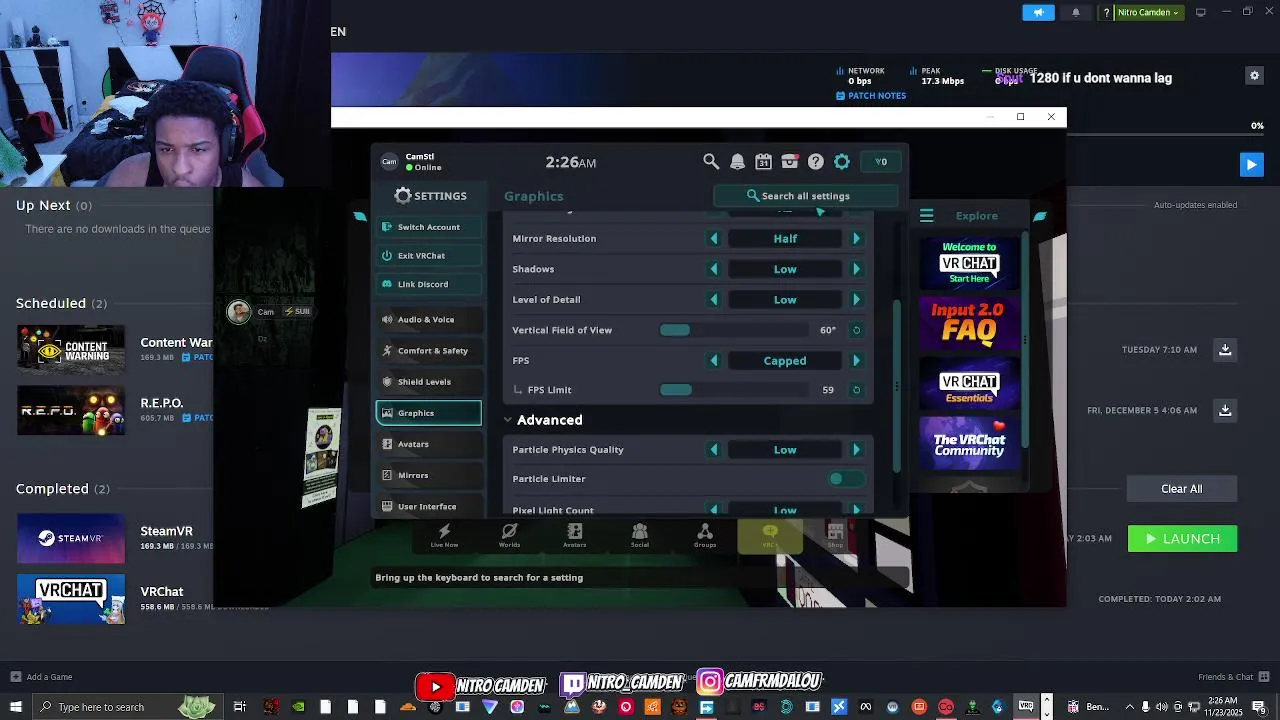The height and width of the screenshot is (720, 1280).
Task: Open Windows Start menu
Action: 14,707
